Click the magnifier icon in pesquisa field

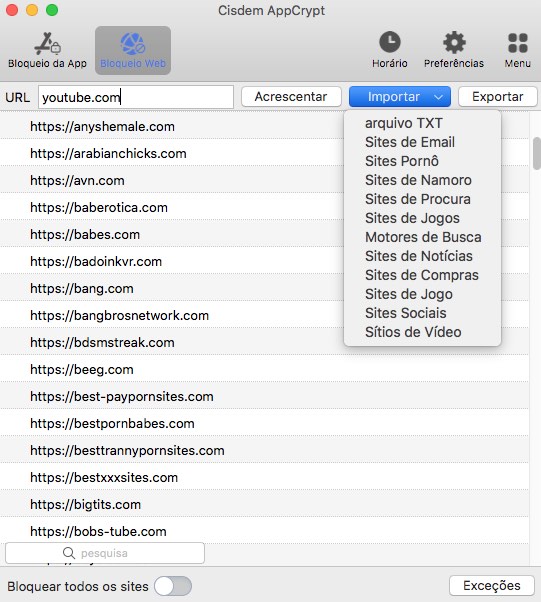pyautogui.click(x=69, y=553)
